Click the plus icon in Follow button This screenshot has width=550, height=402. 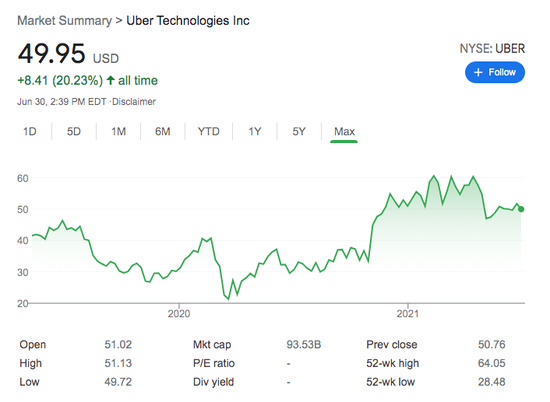pos(478,72)
